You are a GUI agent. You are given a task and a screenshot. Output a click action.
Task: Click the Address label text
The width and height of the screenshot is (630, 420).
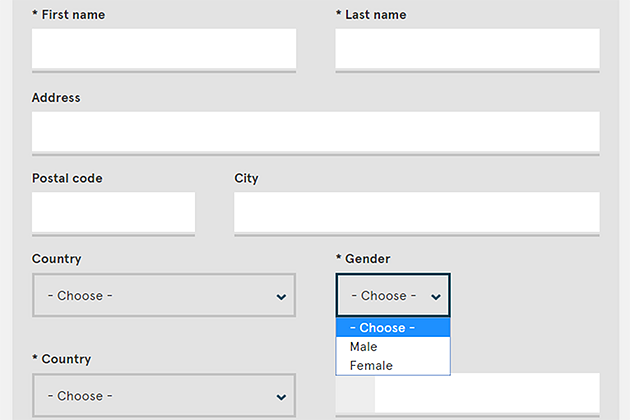(x=56, y=98)
